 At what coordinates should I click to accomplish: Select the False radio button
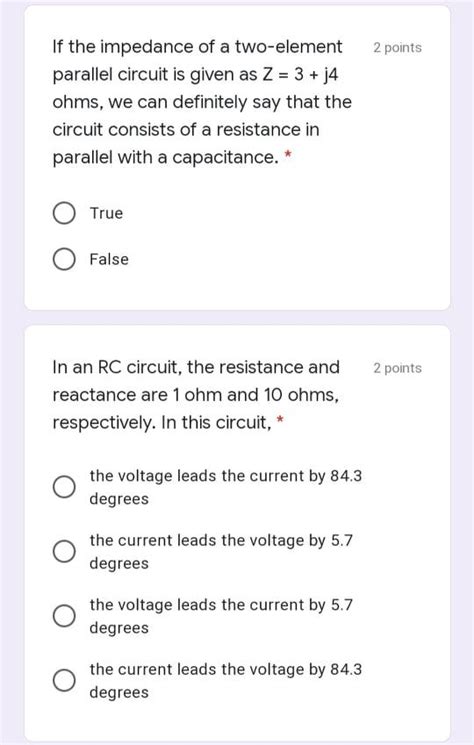click(64, 259)
